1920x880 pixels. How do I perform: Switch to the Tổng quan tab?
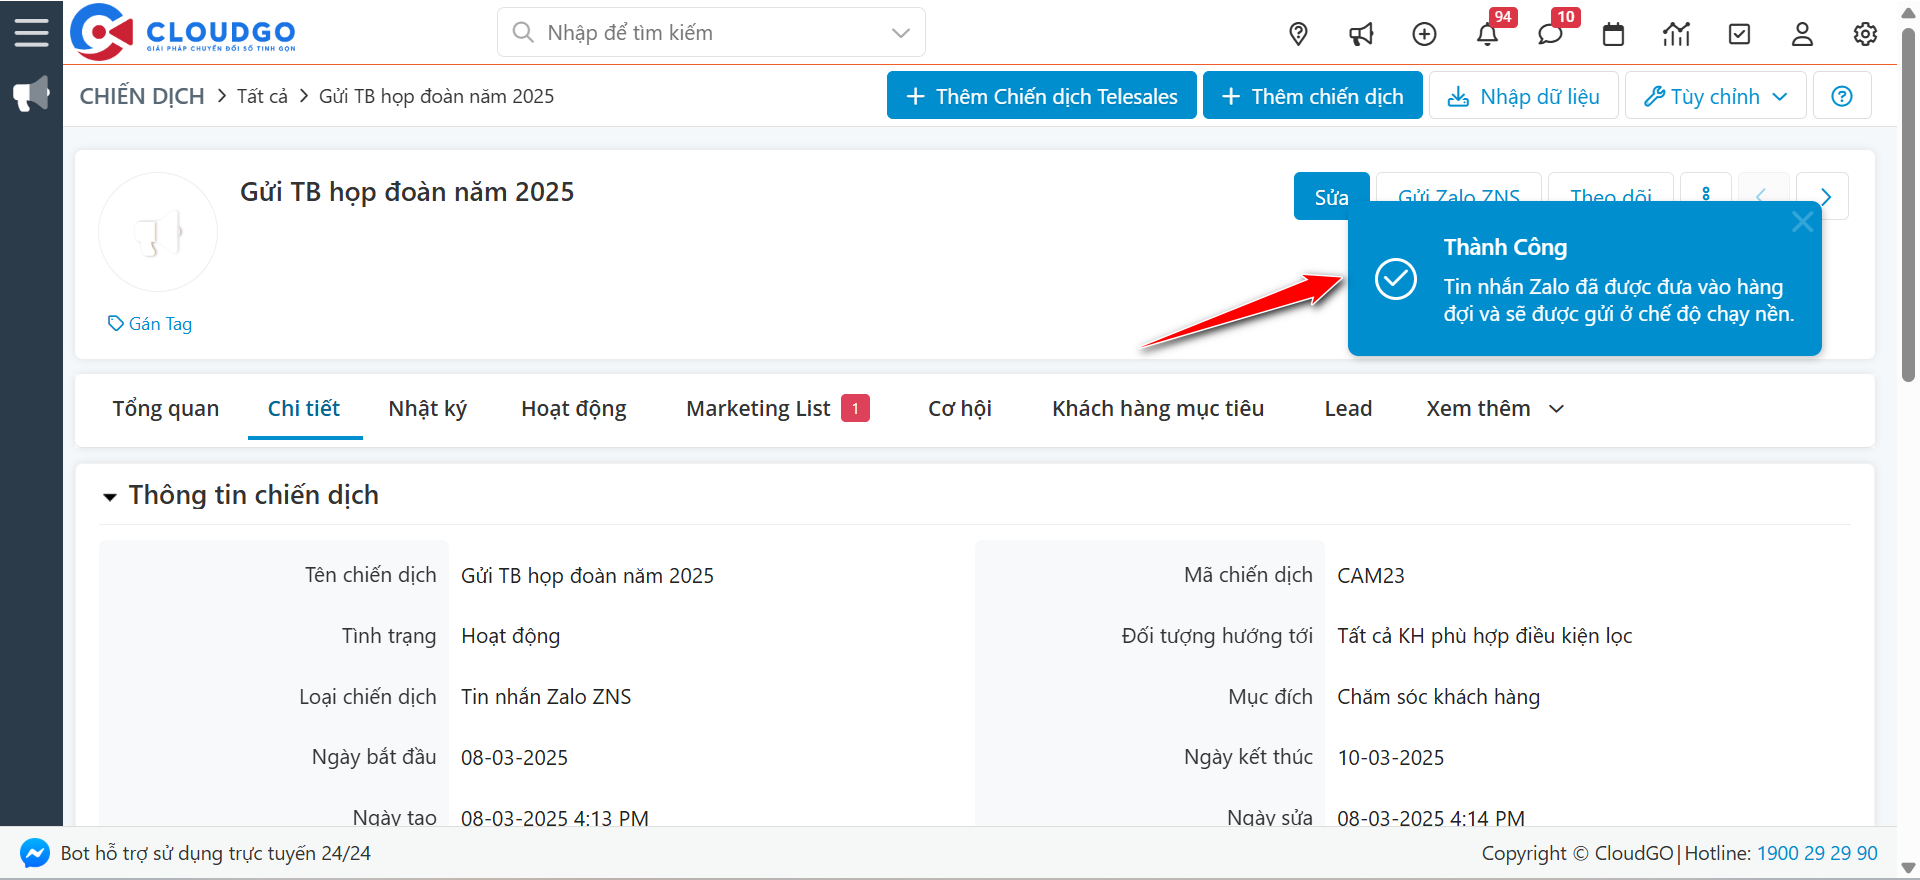tap(165, 409)
